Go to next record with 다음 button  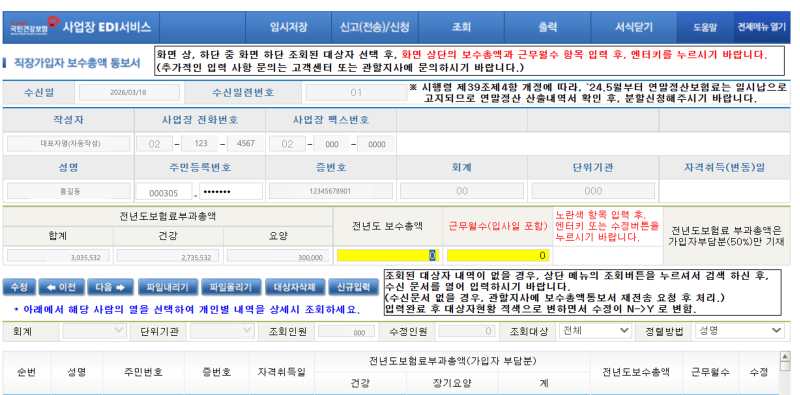coord(110,287)
